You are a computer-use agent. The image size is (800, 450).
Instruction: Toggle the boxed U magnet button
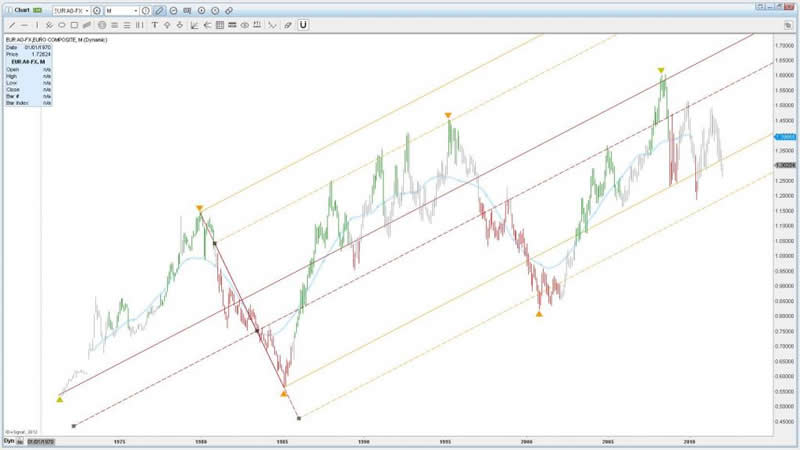[303, 24]
